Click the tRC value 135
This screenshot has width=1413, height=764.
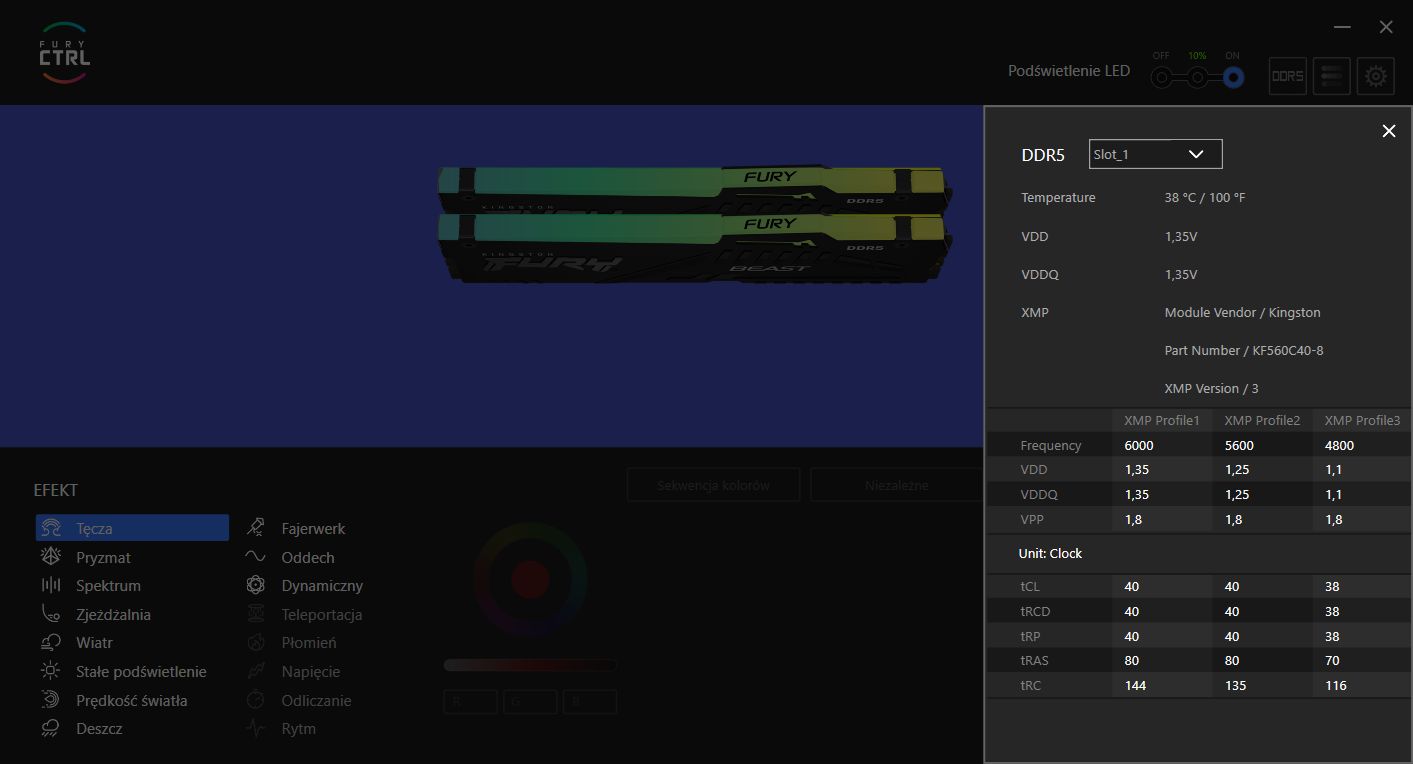1236,685
